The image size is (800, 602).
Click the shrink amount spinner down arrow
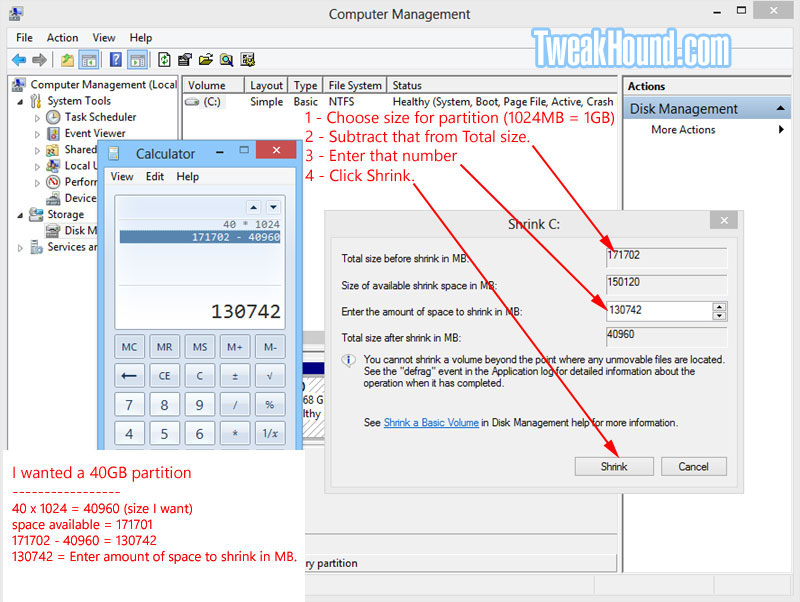(719, 316)
